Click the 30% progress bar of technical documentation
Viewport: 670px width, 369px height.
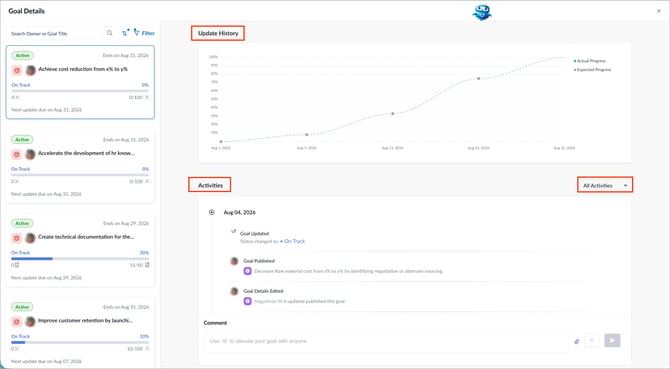(x=80, y=258)
